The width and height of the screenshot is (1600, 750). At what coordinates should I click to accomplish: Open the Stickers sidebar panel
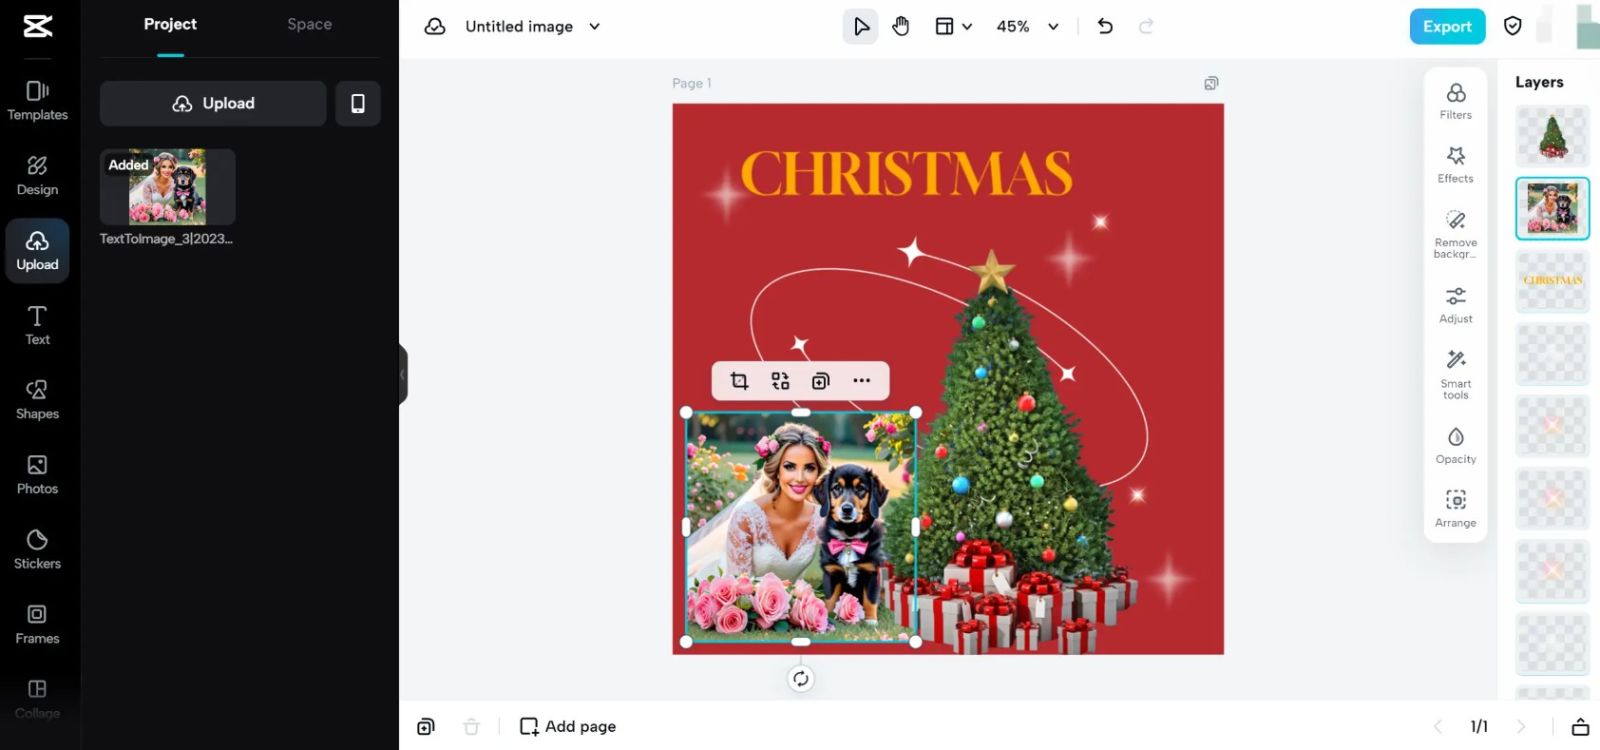tap(37, 549)
